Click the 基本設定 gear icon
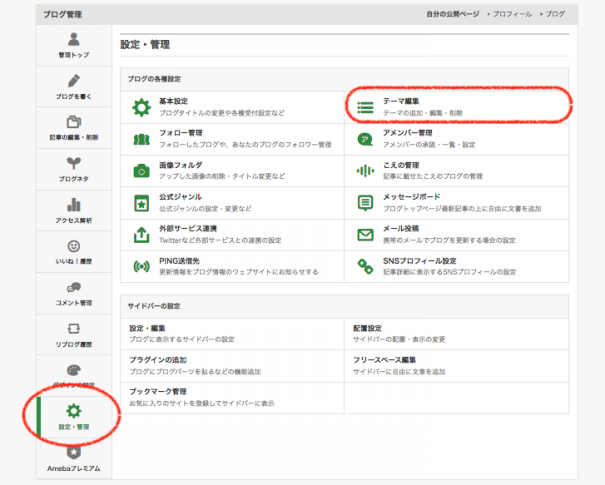 pos(141,107)
